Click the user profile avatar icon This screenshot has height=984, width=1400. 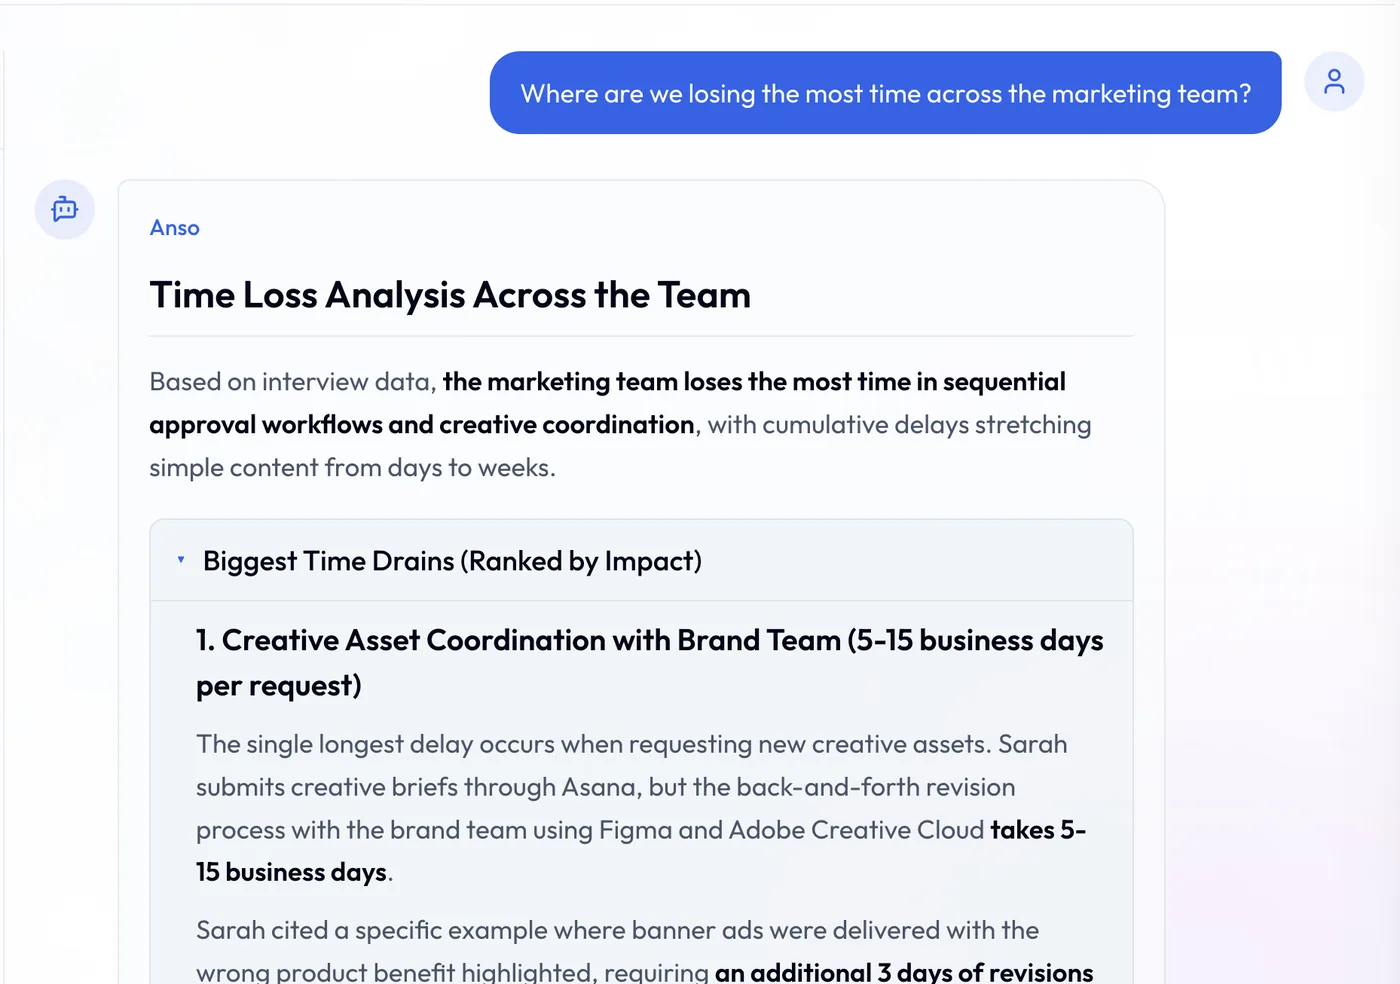[1334, 81]
